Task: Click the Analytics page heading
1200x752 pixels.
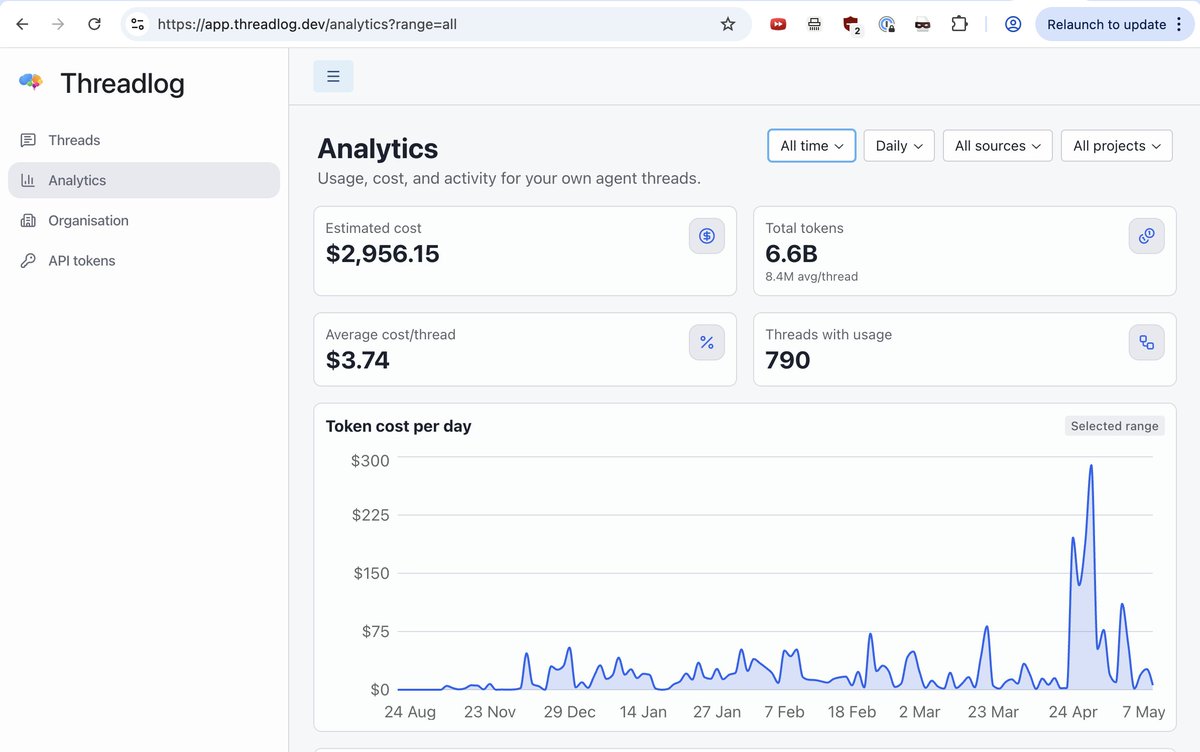Action: click(378, 149)
